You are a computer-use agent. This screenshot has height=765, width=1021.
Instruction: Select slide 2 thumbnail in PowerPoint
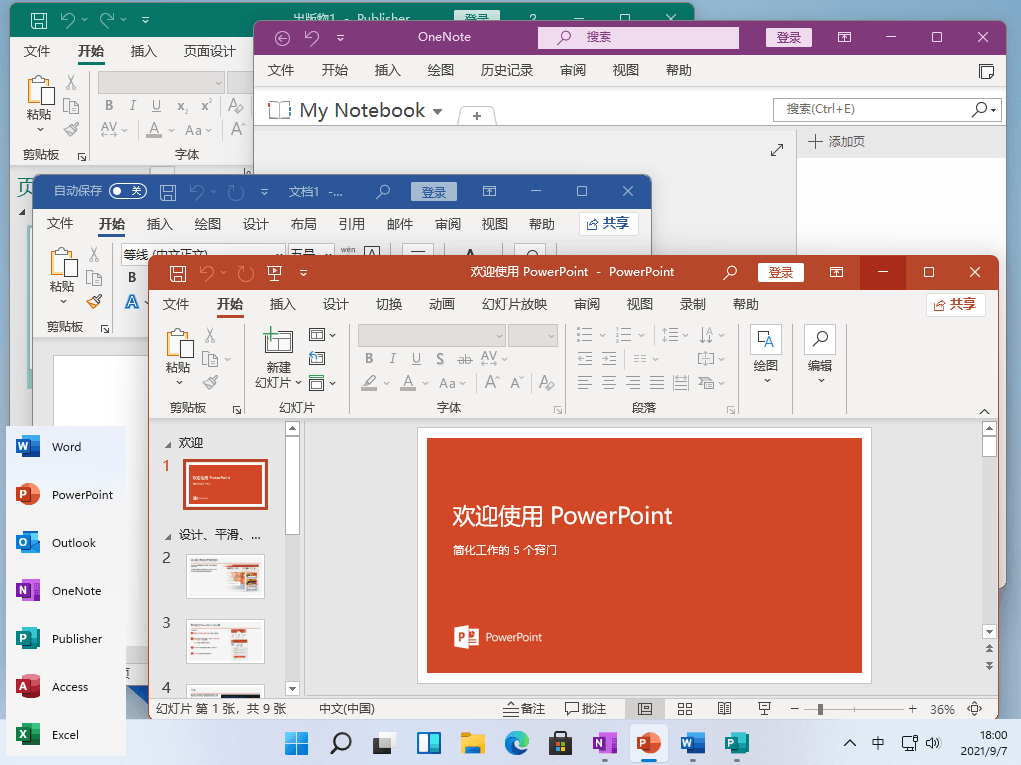pyautogui.click(x=225, y=576)
